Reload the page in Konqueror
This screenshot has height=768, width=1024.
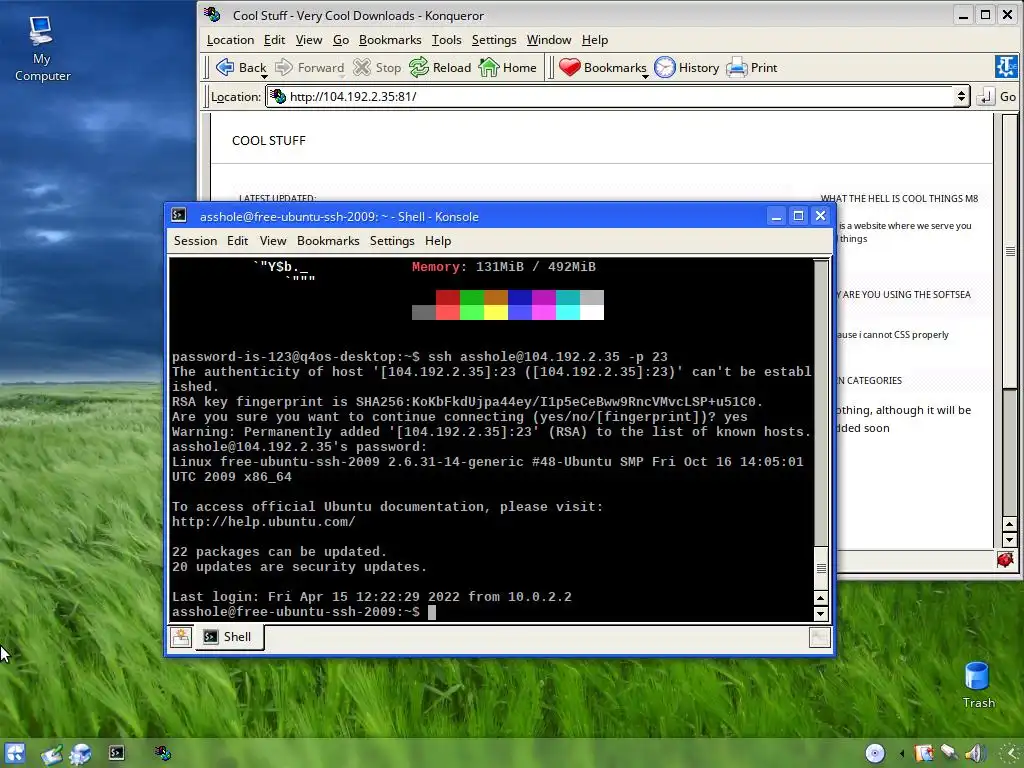(419, 67)
